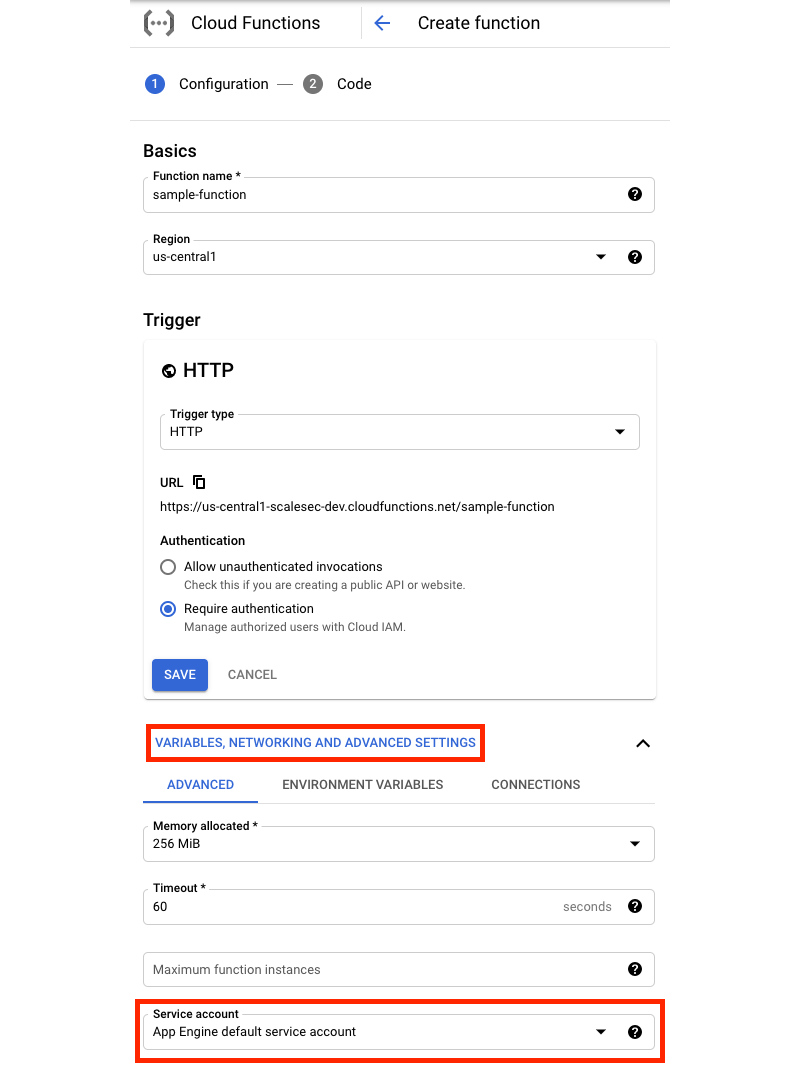
Task: Select Require authentication radio button
Action: tap(168, 609)
